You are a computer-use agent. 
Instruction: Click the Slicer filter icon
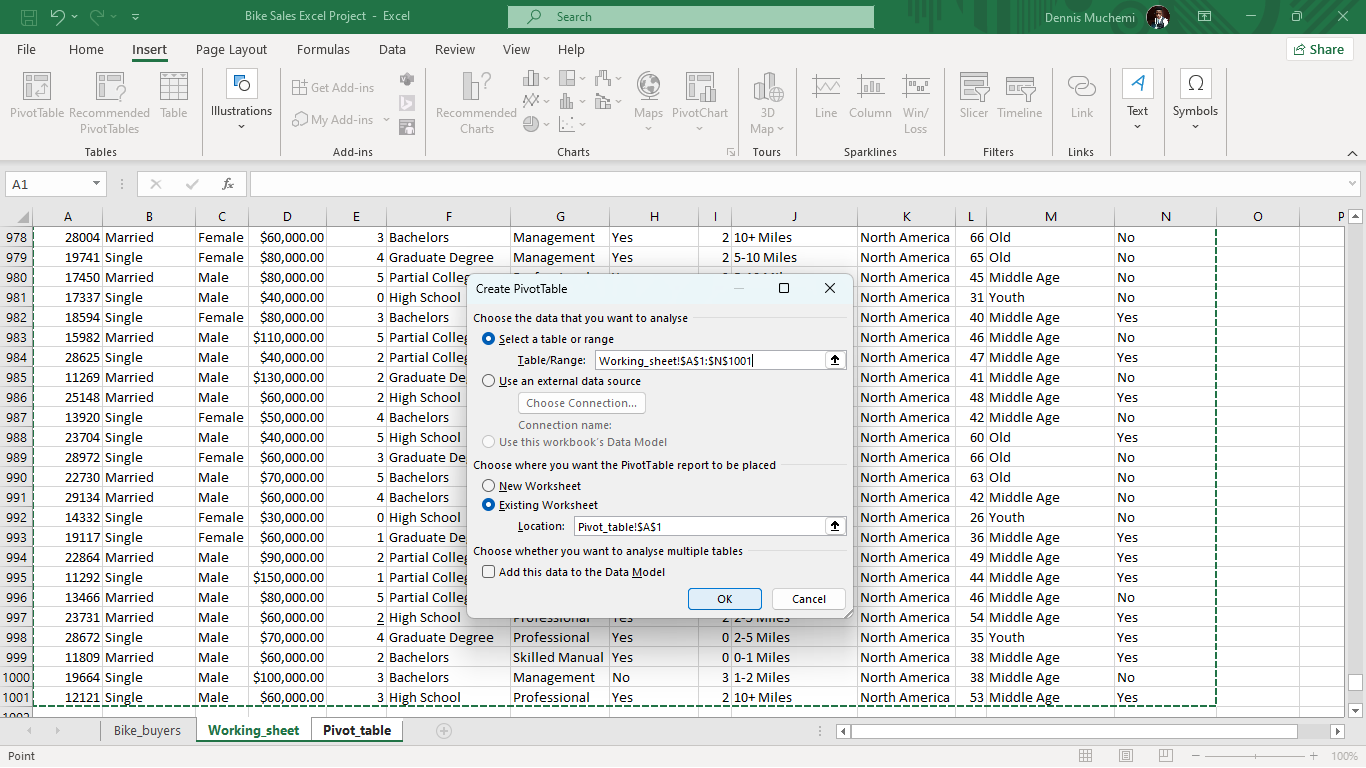(x=974, y=87)
